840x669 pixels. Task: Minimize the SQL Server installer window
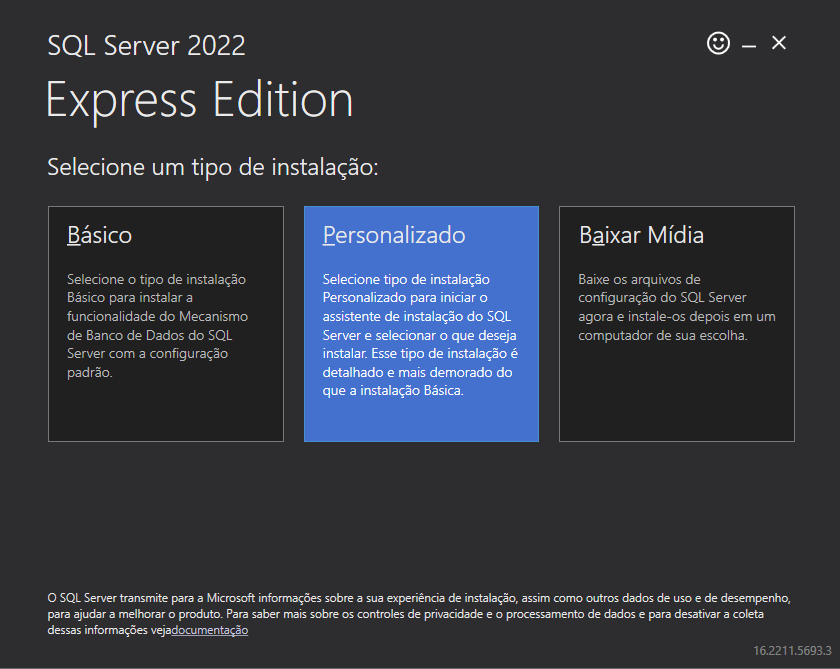pos(748,47)
